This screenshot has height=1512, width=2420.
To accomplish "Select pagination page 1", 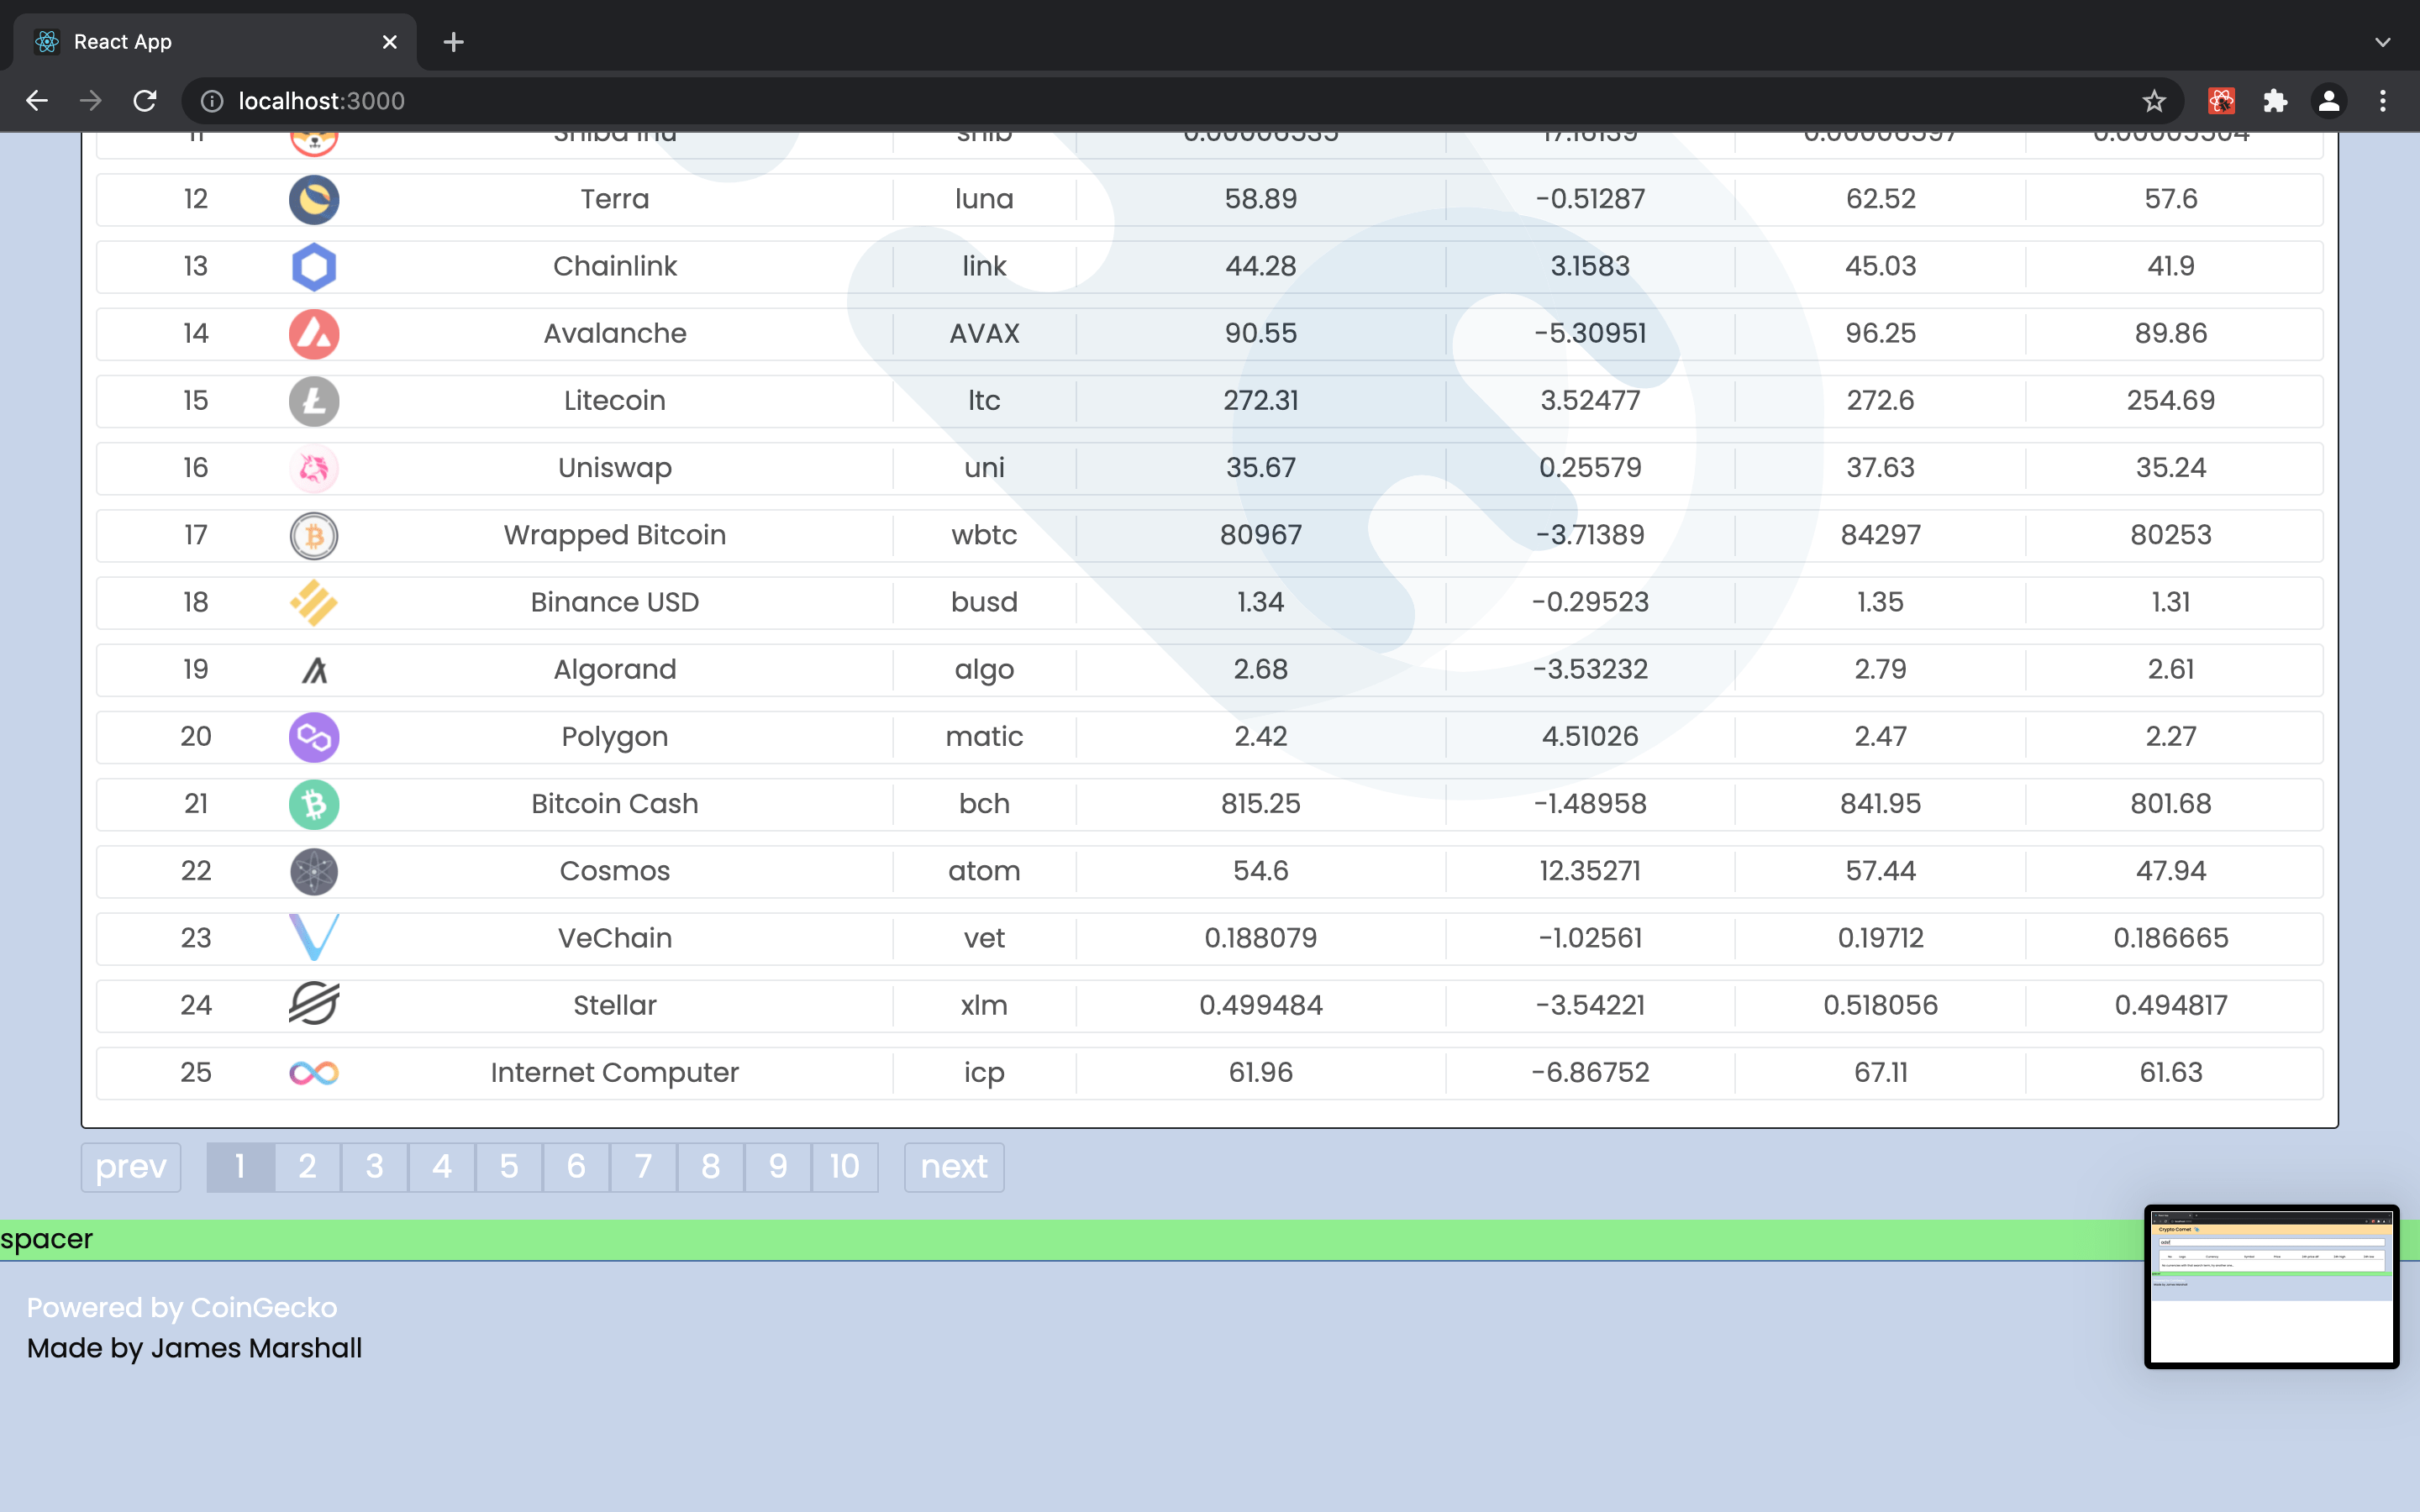I will pos(240,1167).
